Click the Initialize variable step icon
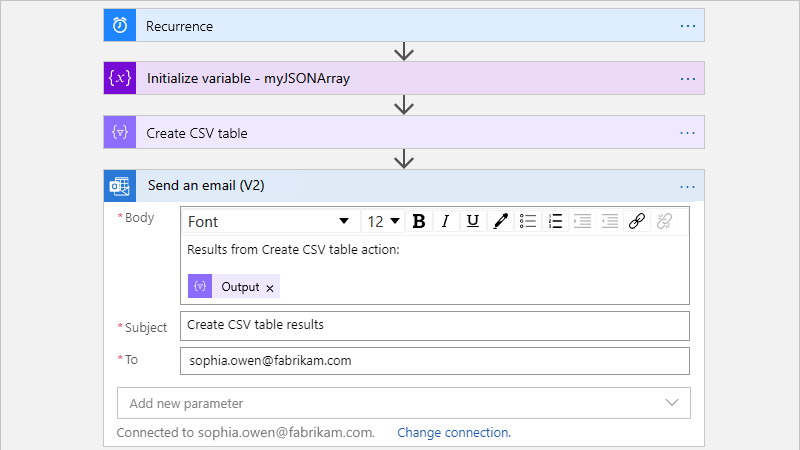 click(x=120, y=78)
